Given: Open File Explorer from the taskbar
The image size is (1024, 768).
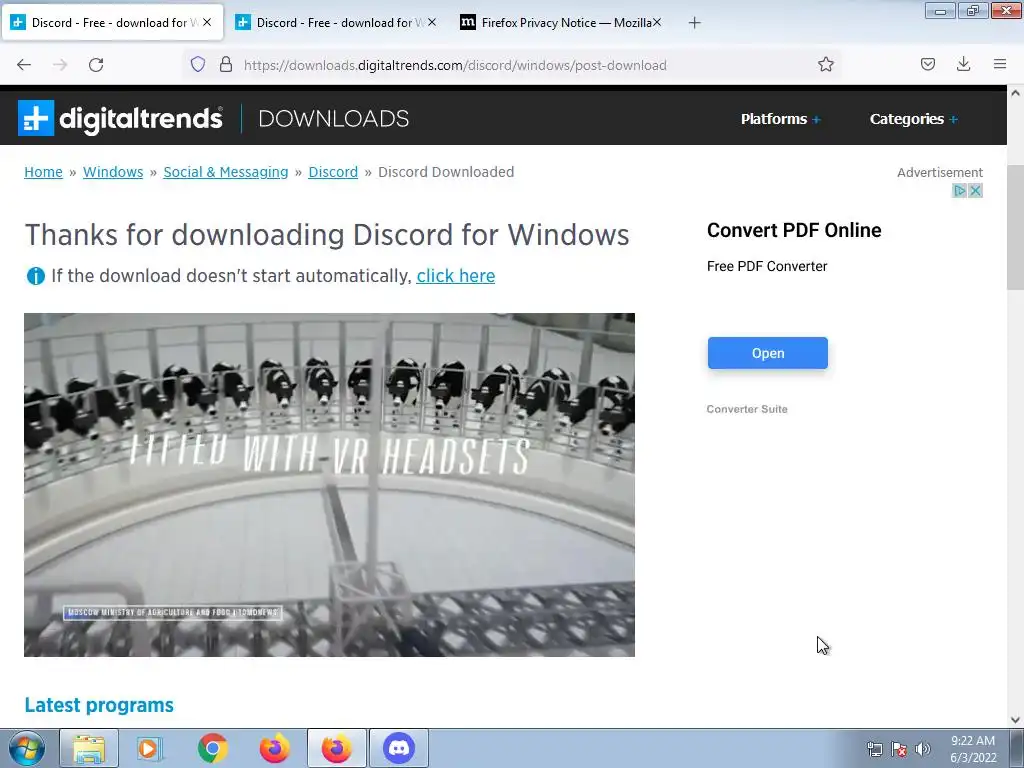Looking at the screenshot, I should point(89,748).
